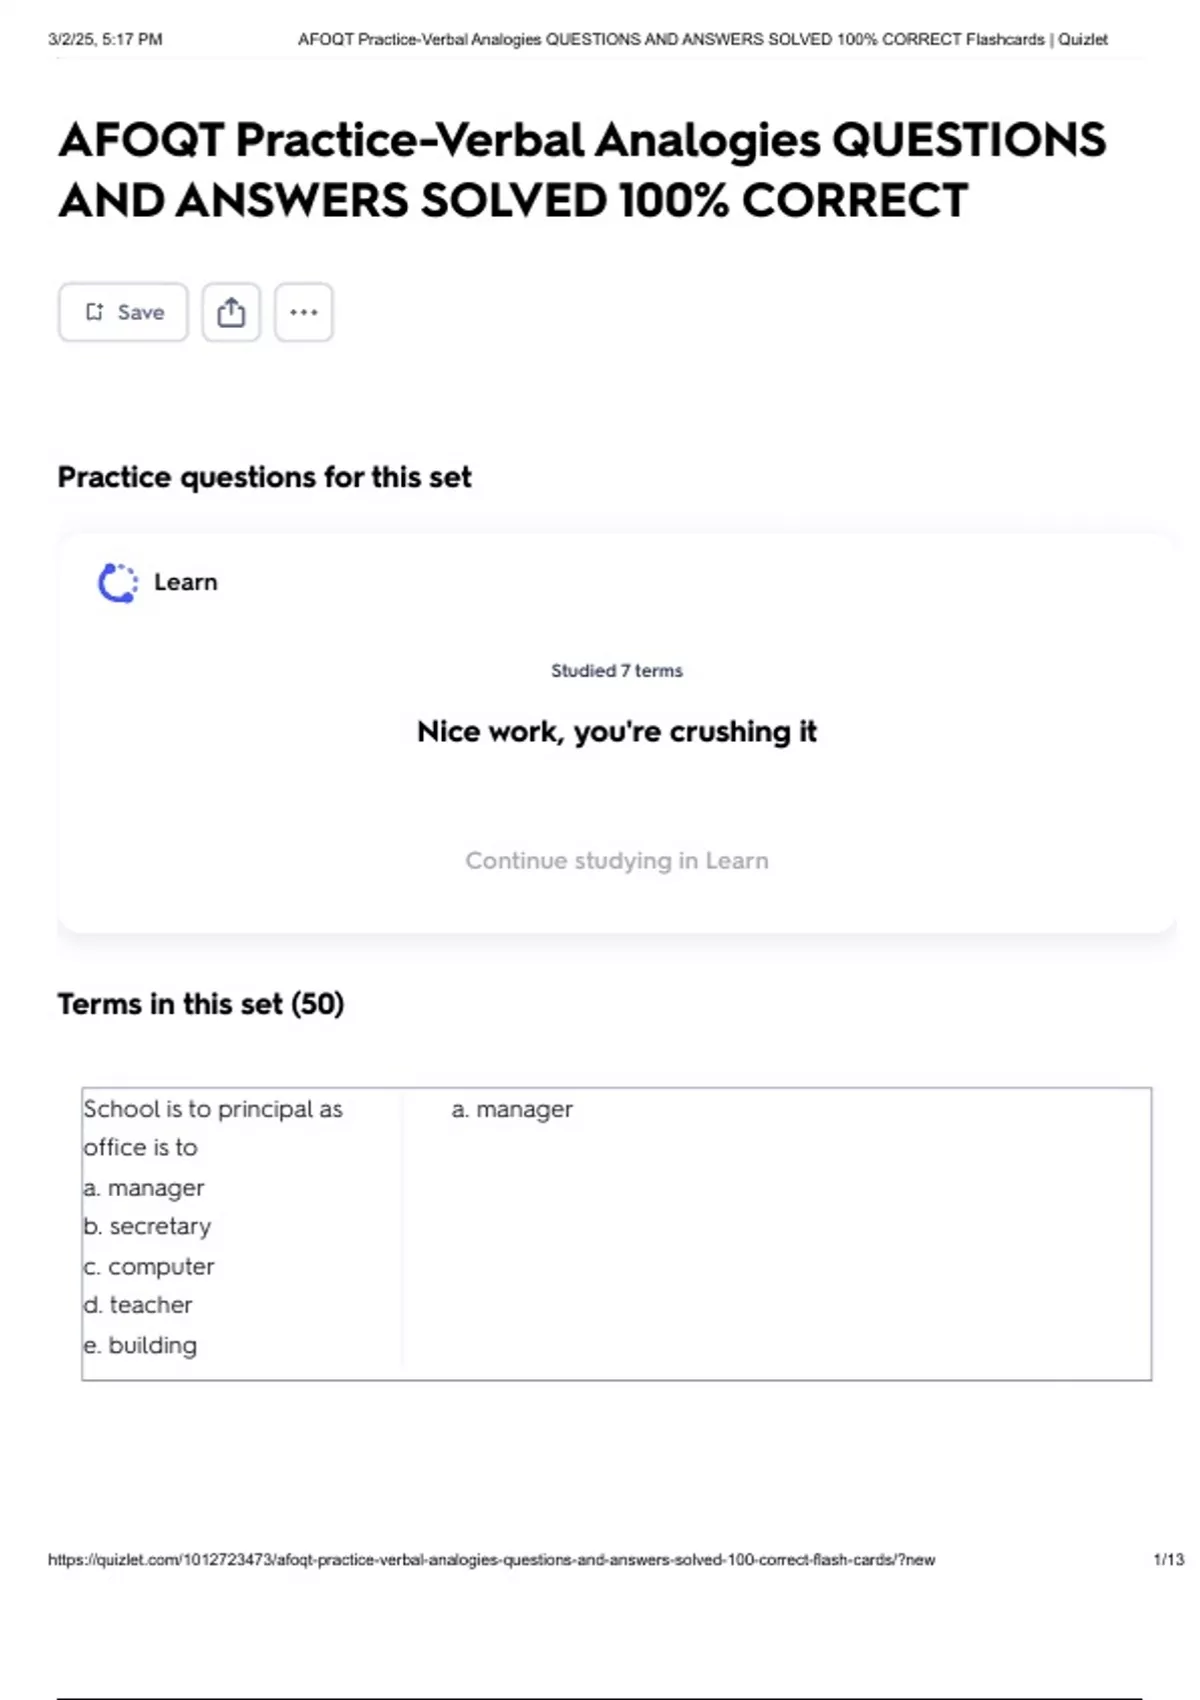Click the Nice work, you're crushing it message
Viewport: 1200px width, 1700px height.
[616, 731]
